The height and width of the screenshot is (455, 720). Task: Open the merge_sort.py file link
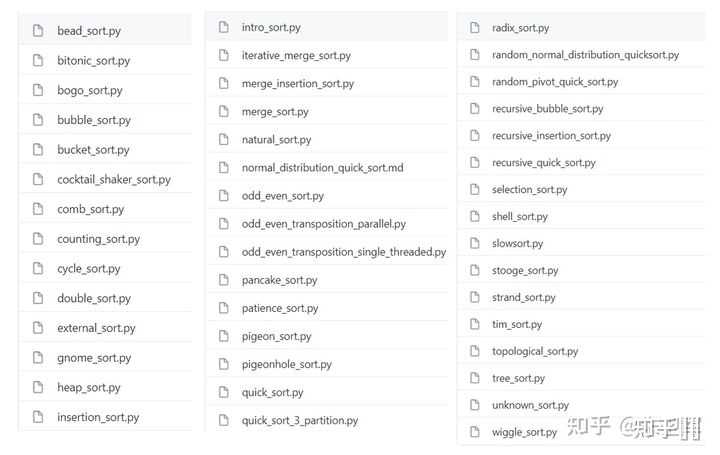(275, 111)
